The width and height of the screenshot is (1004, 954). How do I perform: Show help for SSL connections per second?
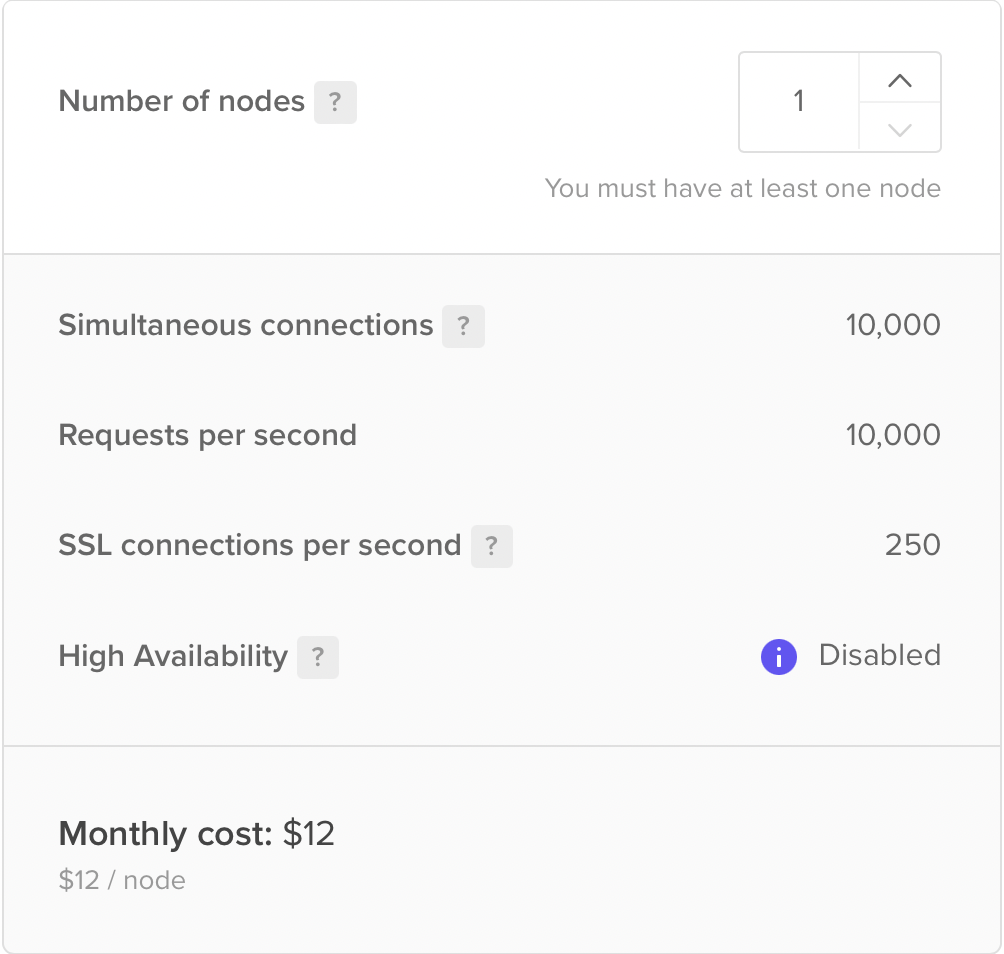(491, 546)
